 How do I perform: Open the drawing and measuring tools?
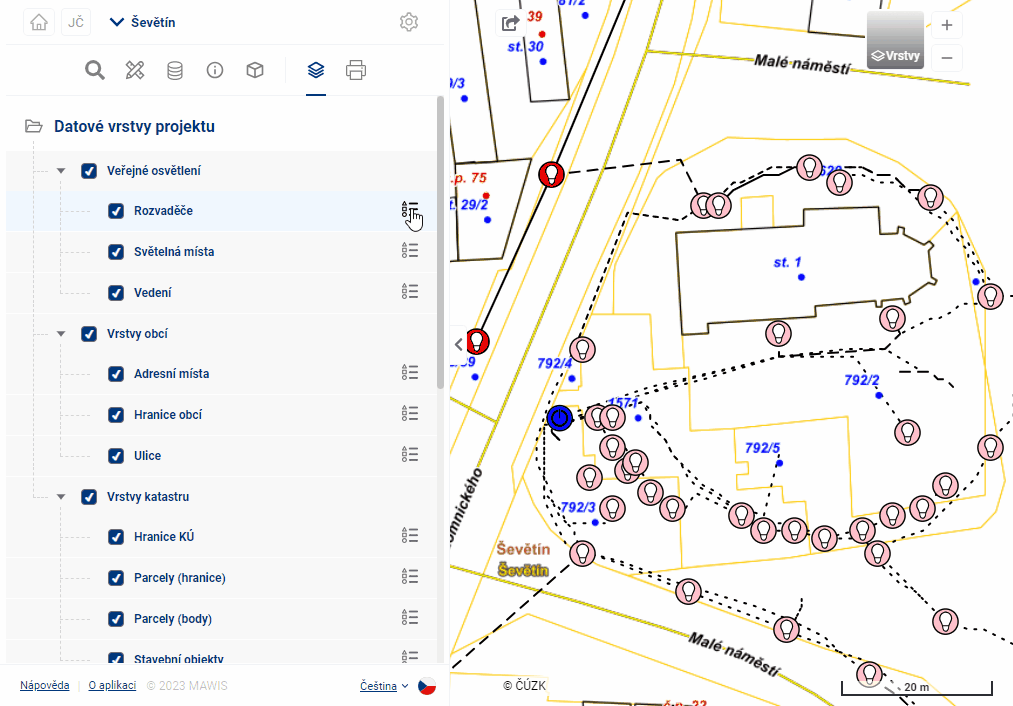point(135,70)
